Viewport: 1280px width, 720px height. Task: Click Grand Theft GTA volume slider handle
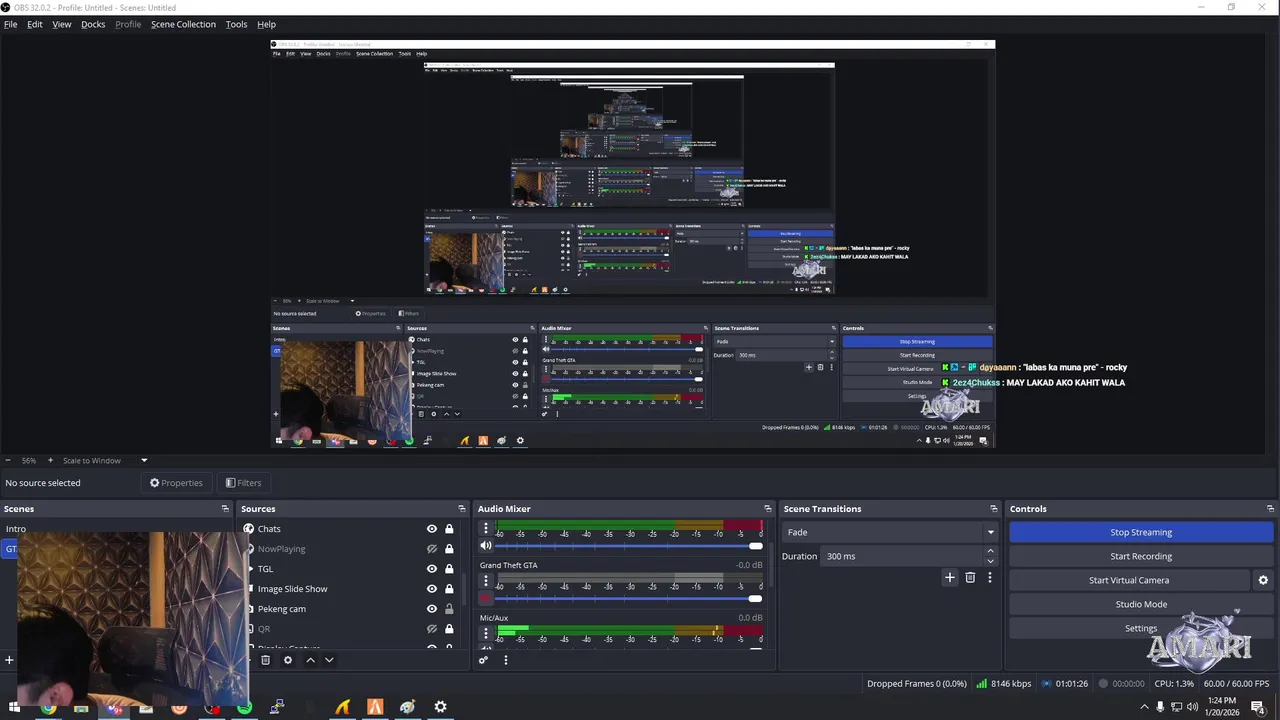[x=755, y=598]
